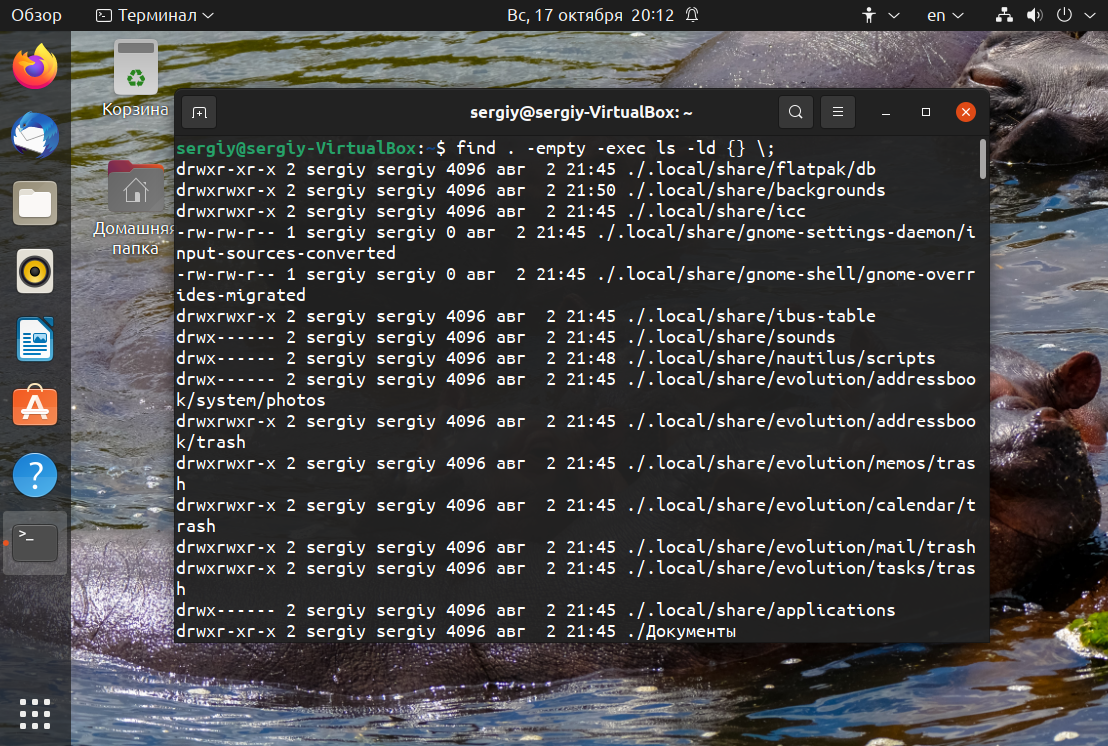Expand the system menu arrow at top right

pyautogui.click(x=1090, y=15)
